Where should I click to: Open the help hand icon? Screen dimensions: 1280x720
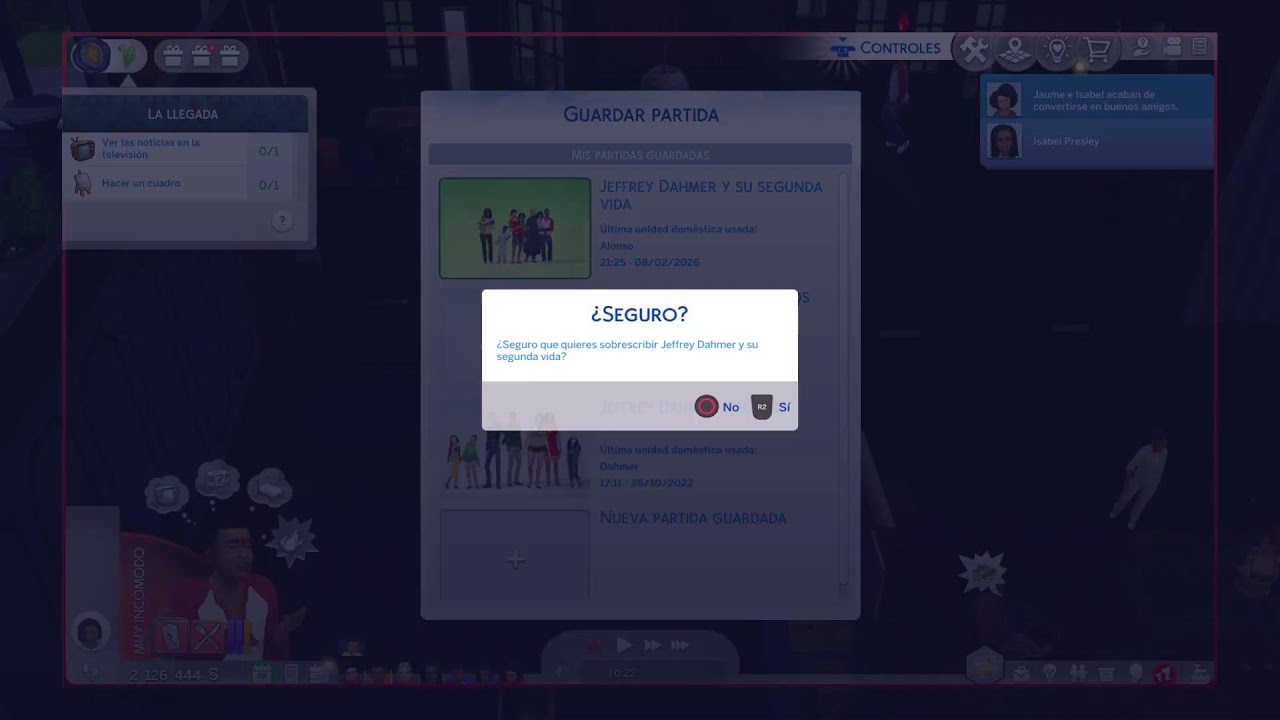click(1142, 47)
